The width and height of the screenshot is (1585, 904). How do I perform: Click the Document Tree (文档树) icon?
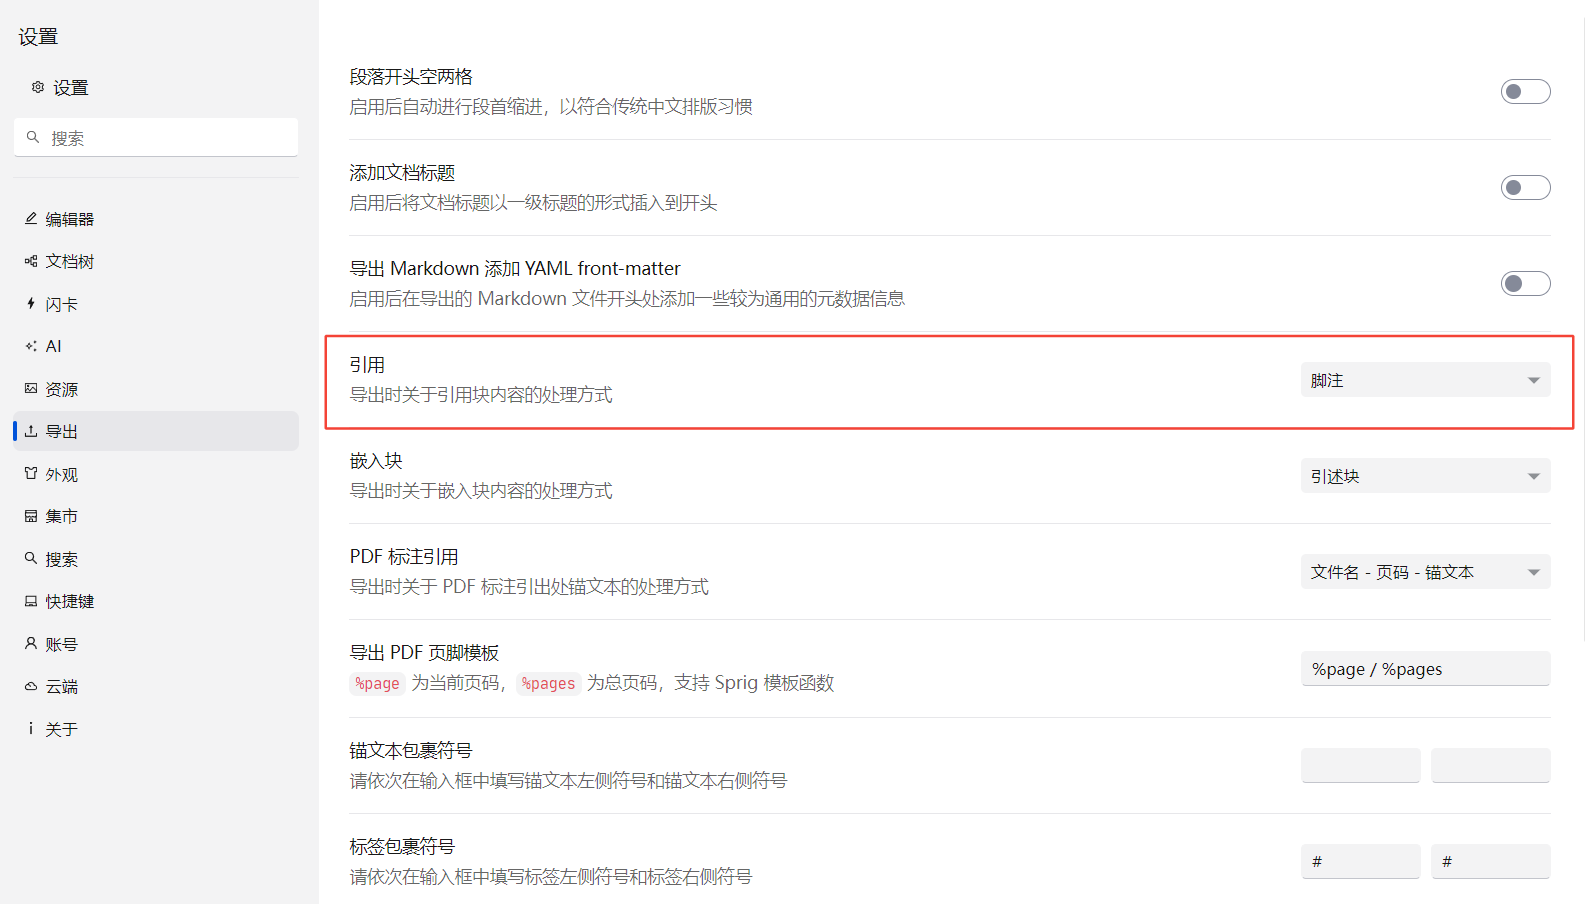[31, 261]
